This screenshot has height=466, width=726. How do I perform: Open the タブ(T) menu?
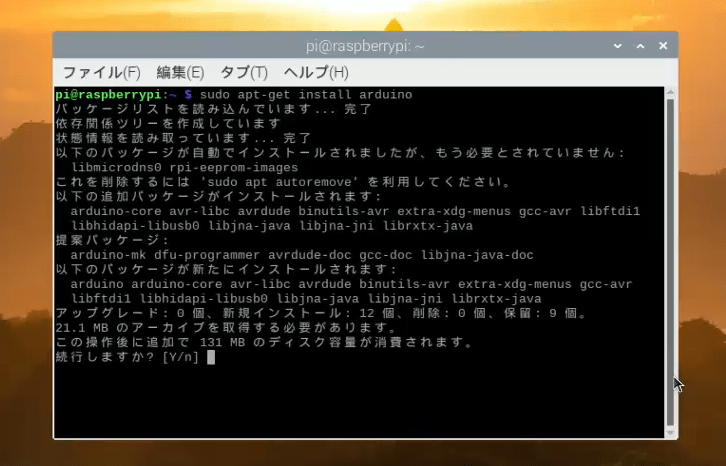click(244, 73)
